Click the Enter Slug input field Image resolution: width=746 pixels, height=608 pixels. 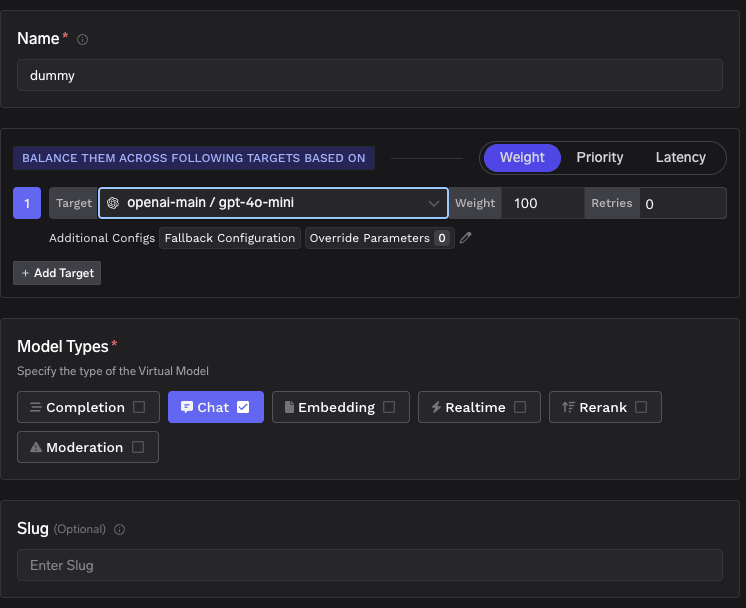point(370,565)
